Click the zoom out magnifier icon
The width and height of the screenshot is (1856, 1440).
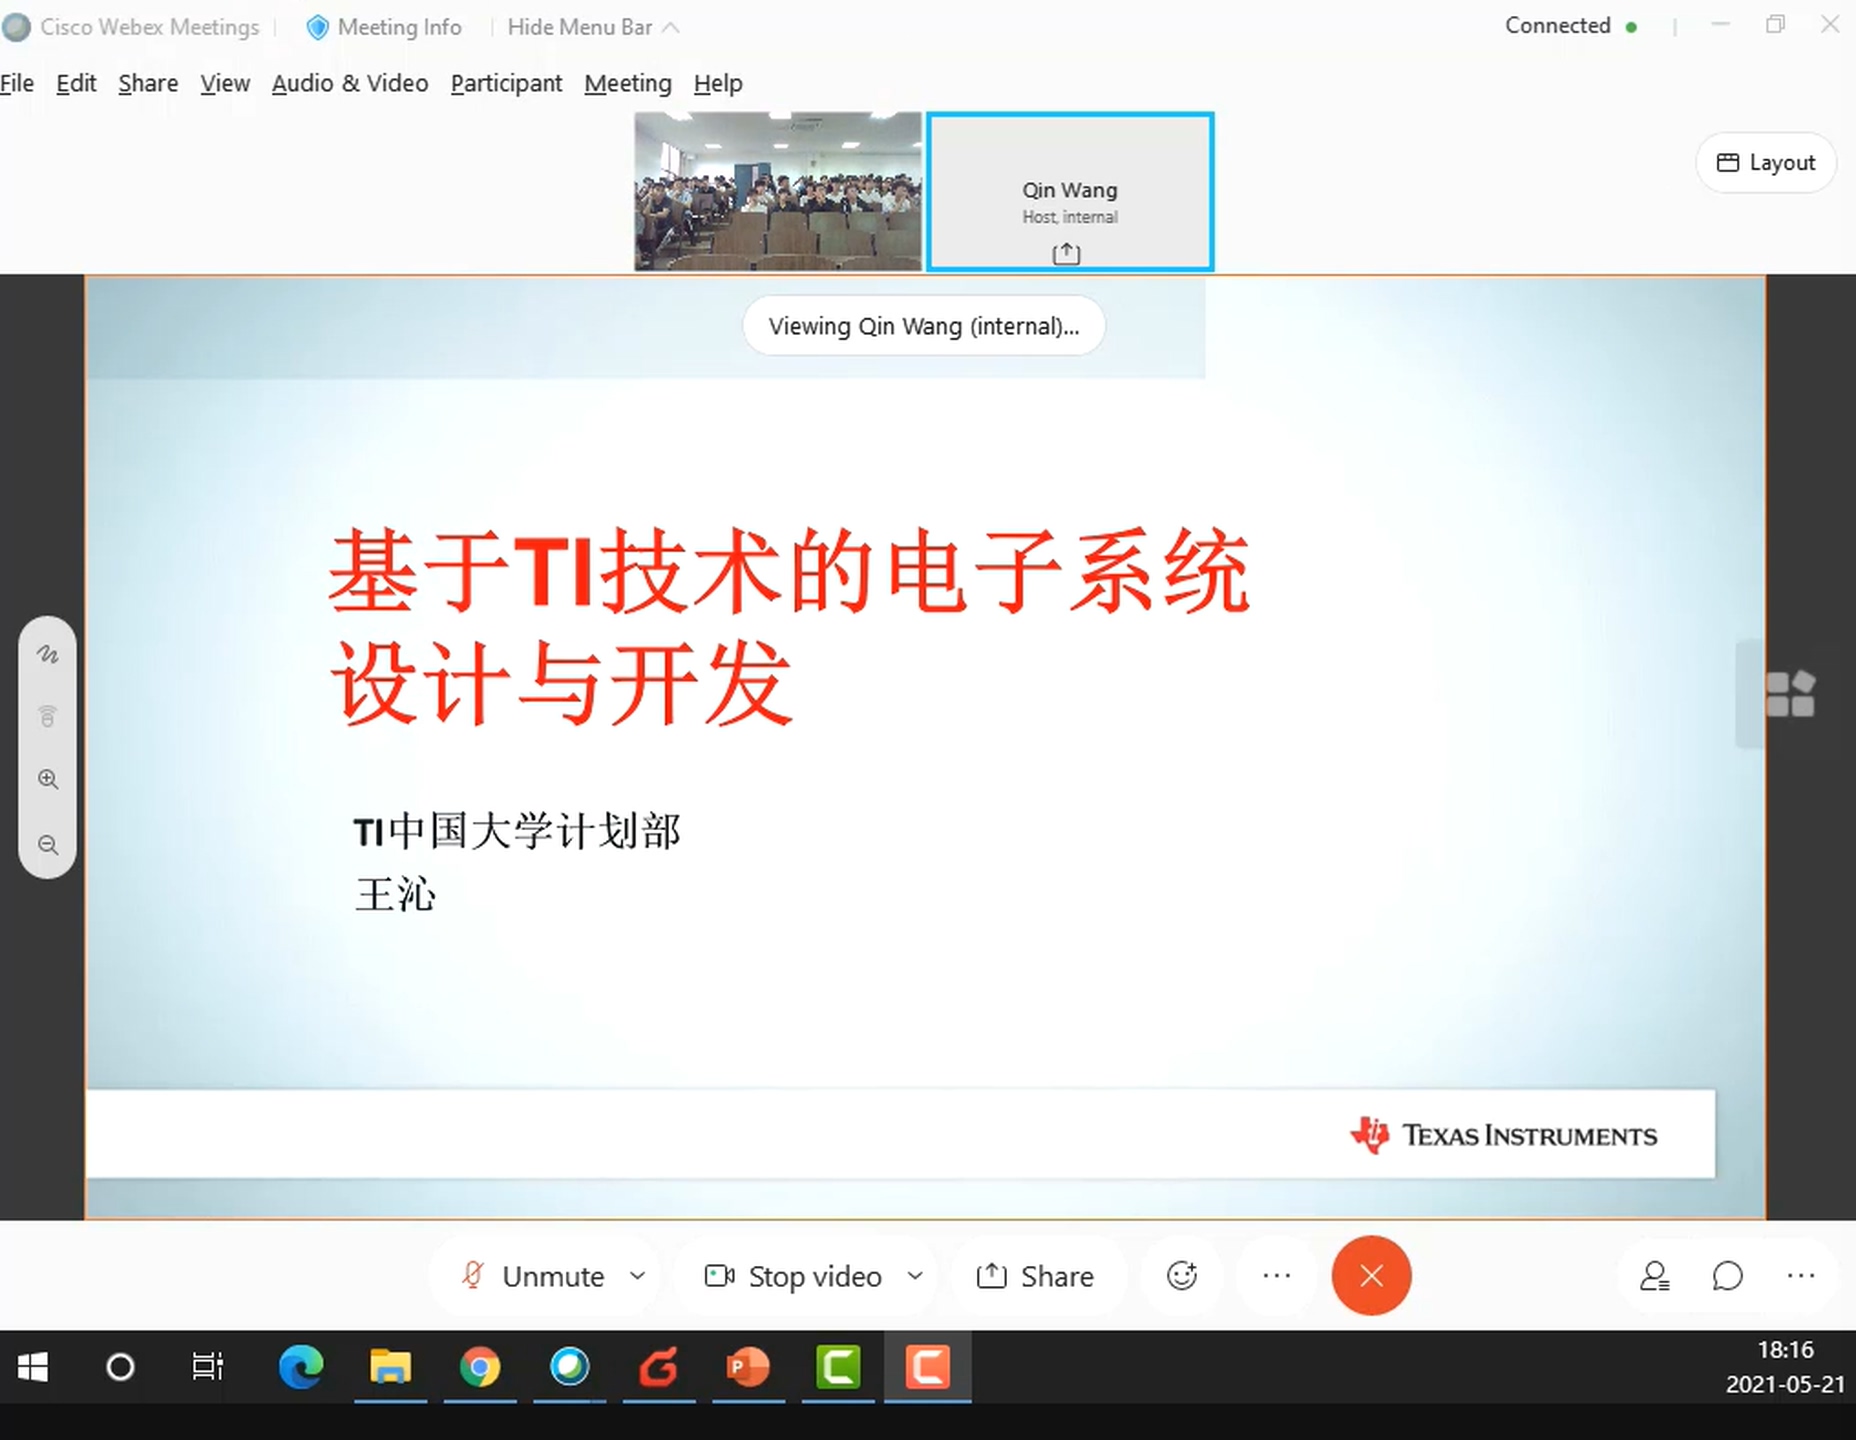click(47, 845)
